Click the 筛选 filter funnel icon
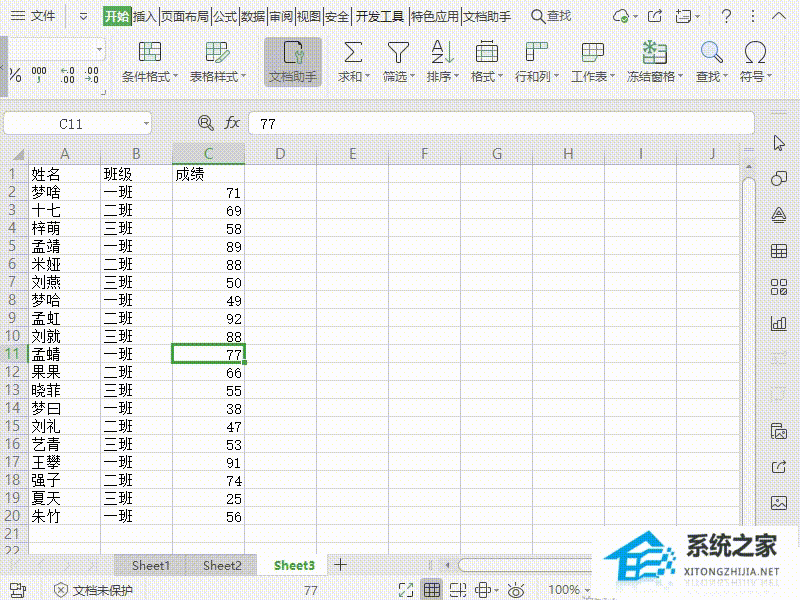The width and height of the screenshot is (800, 600). 398,52
